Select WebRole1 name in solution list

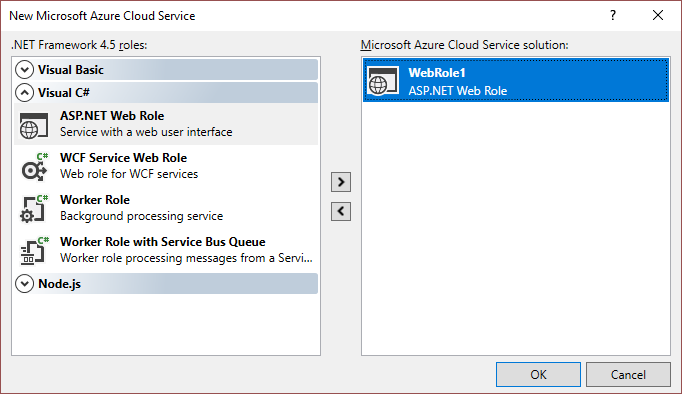point(437,73)
